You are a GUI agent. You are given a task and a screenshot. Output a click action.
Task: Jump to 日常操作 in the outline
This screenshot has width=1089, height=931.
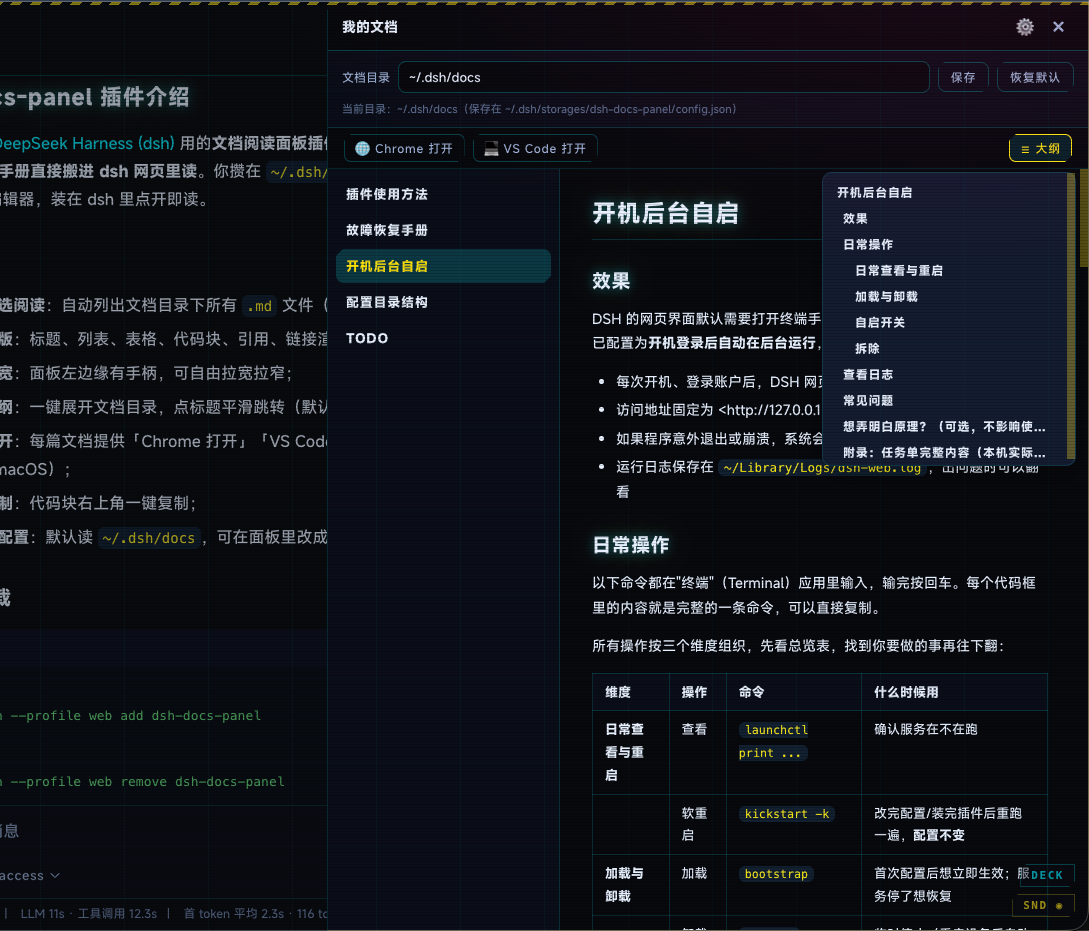tap(867, 244)
